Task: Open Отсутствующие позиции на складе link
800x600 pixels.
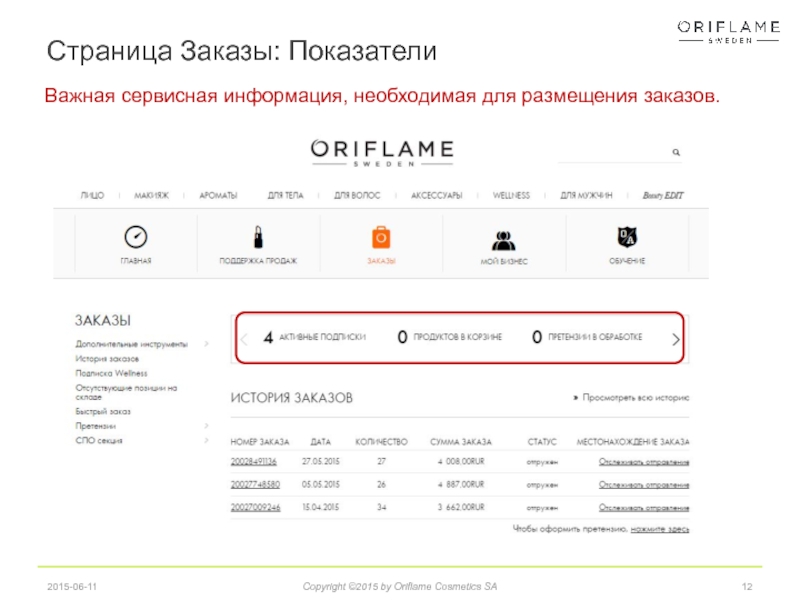Action: [126, 392]
